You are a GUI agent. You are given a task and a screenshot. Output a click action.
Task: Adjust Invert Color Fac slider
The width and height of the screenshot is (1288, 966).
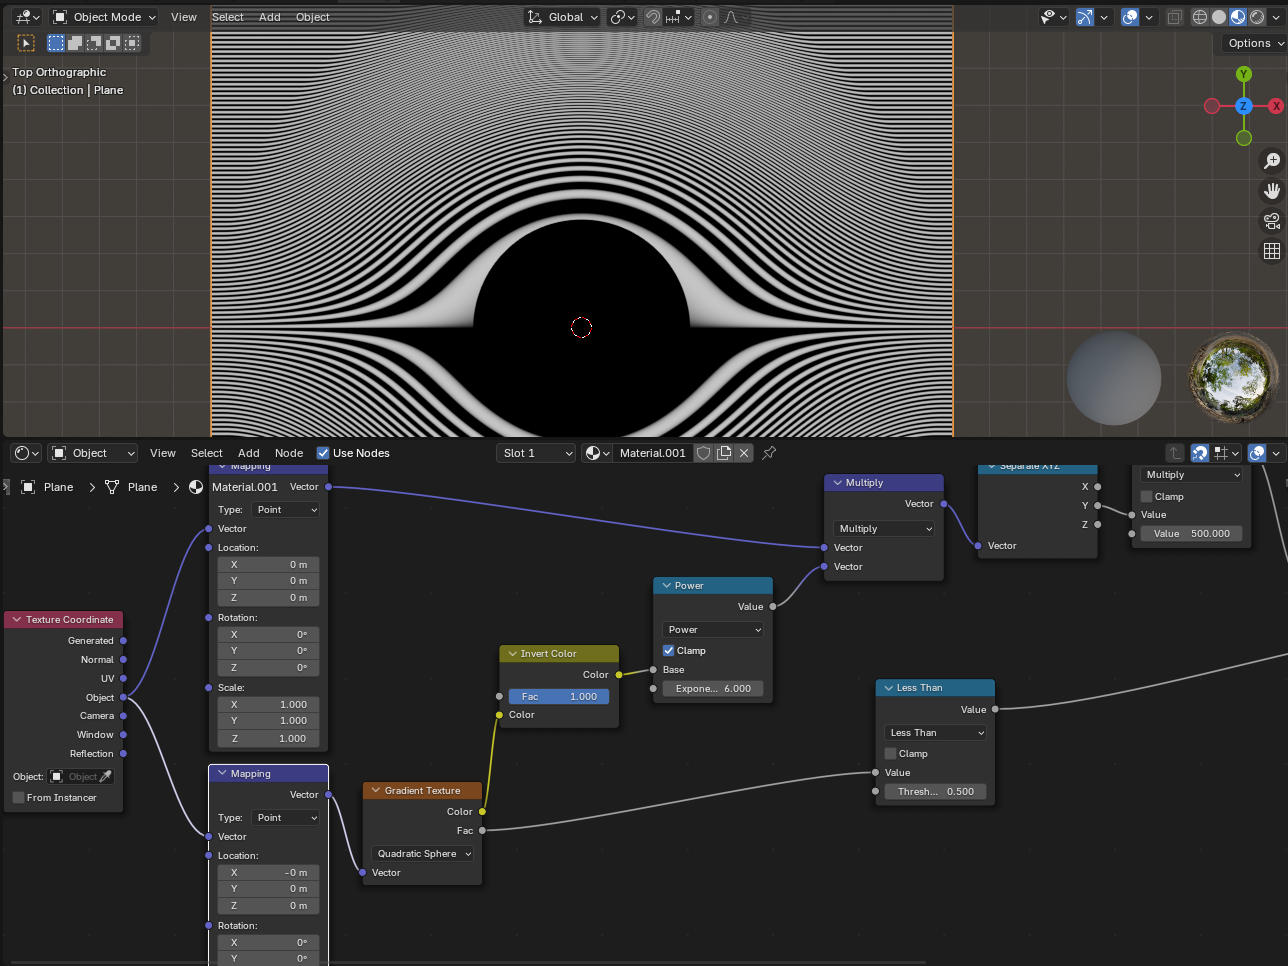[x=559, y=697]
